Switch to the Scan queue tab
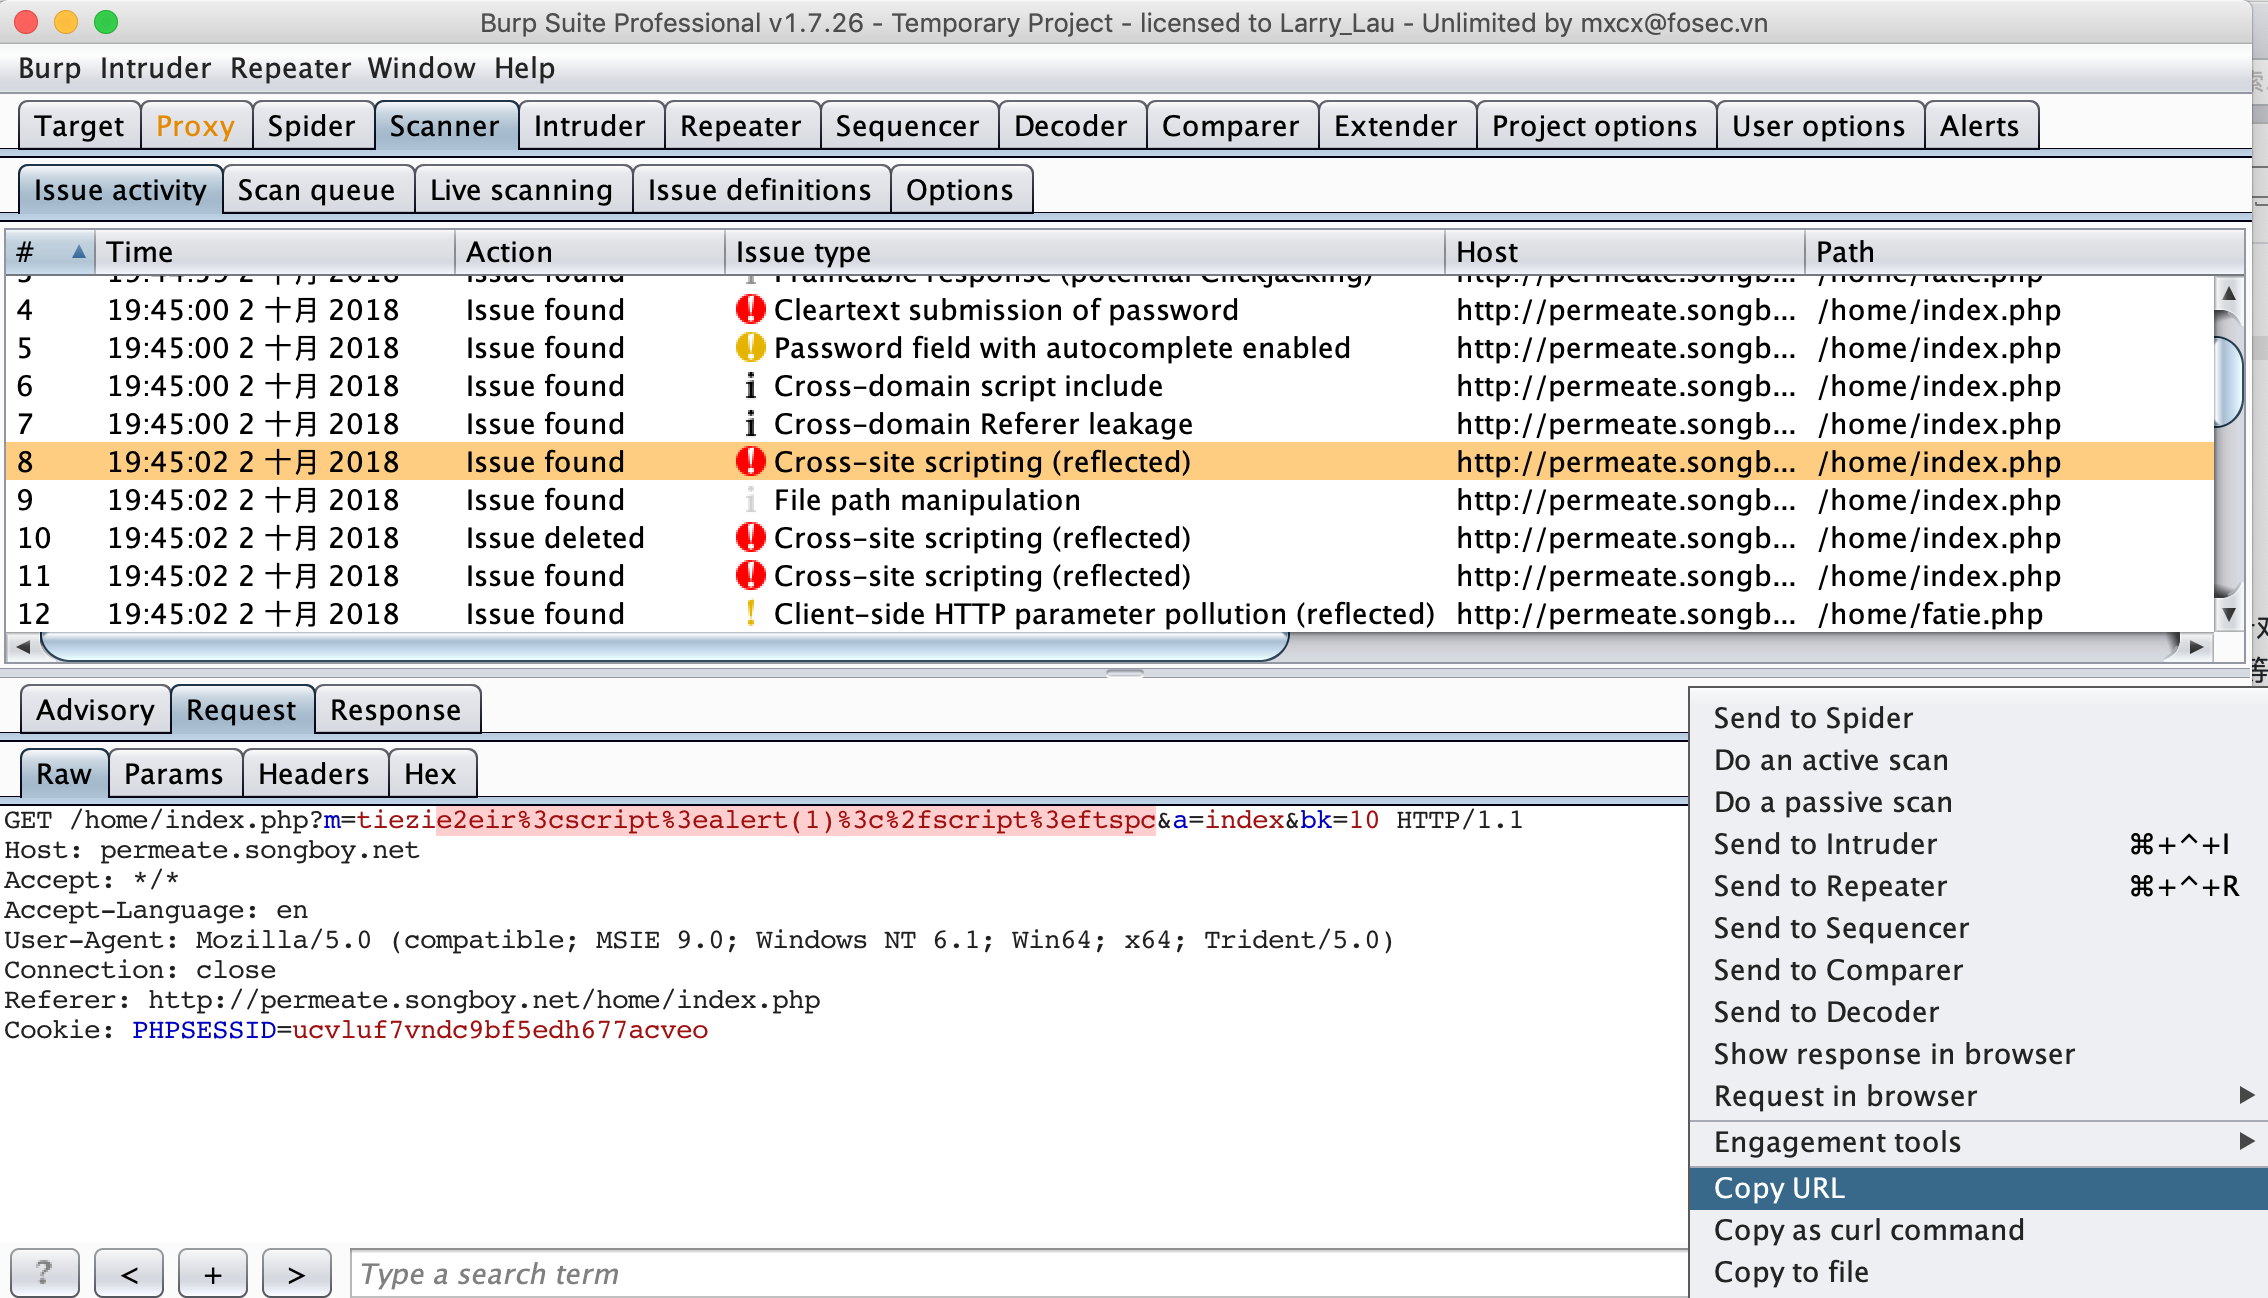This screenshot has width=2268, height=1298. click(x=316, y=190)
